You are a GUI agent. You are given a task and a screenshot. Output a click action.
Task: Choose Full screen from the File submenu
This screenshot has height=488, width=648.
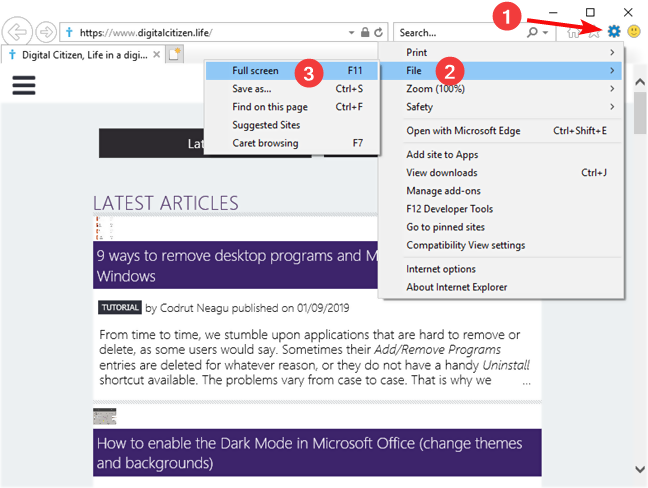pyautogui.click(x=292, y=71)
